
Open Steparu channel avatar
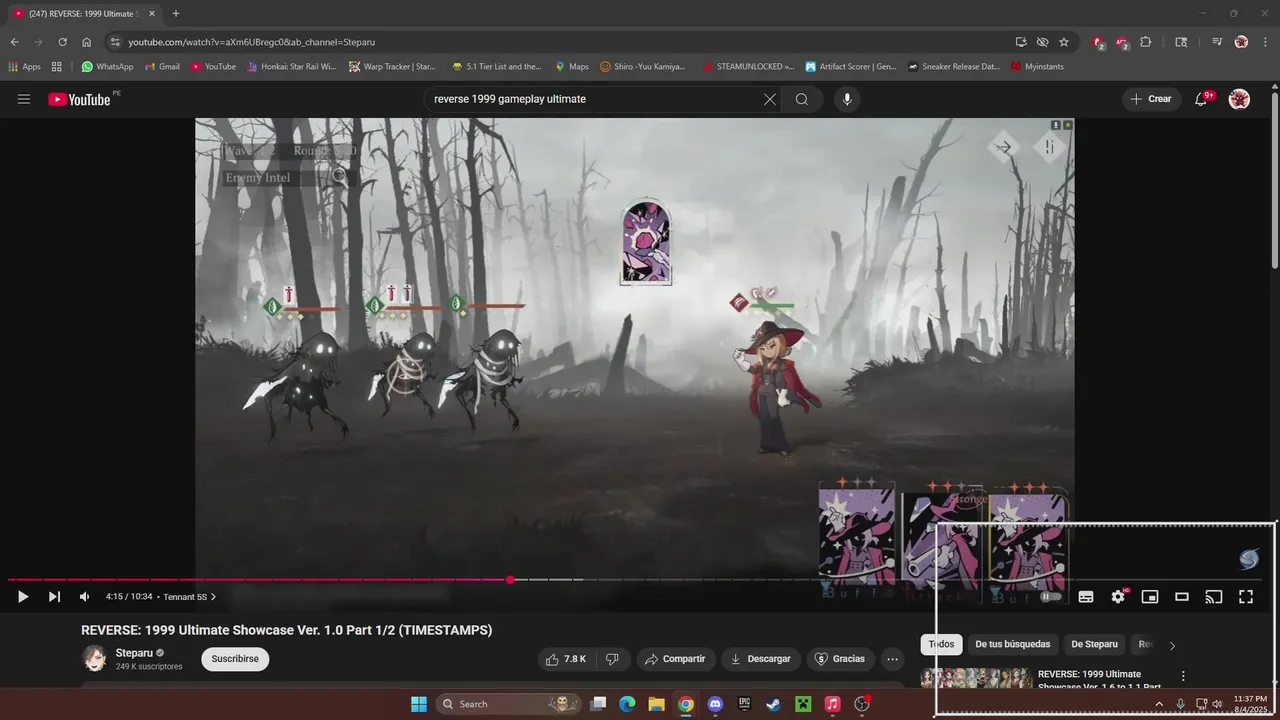(94, 659)
